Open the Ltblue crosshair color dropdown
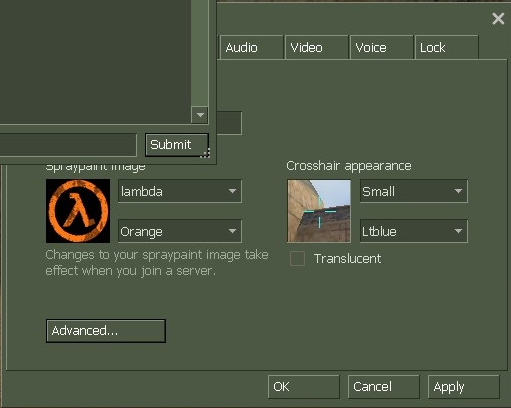This screenshot has height=408, width=511. click(x=414, y=231)
